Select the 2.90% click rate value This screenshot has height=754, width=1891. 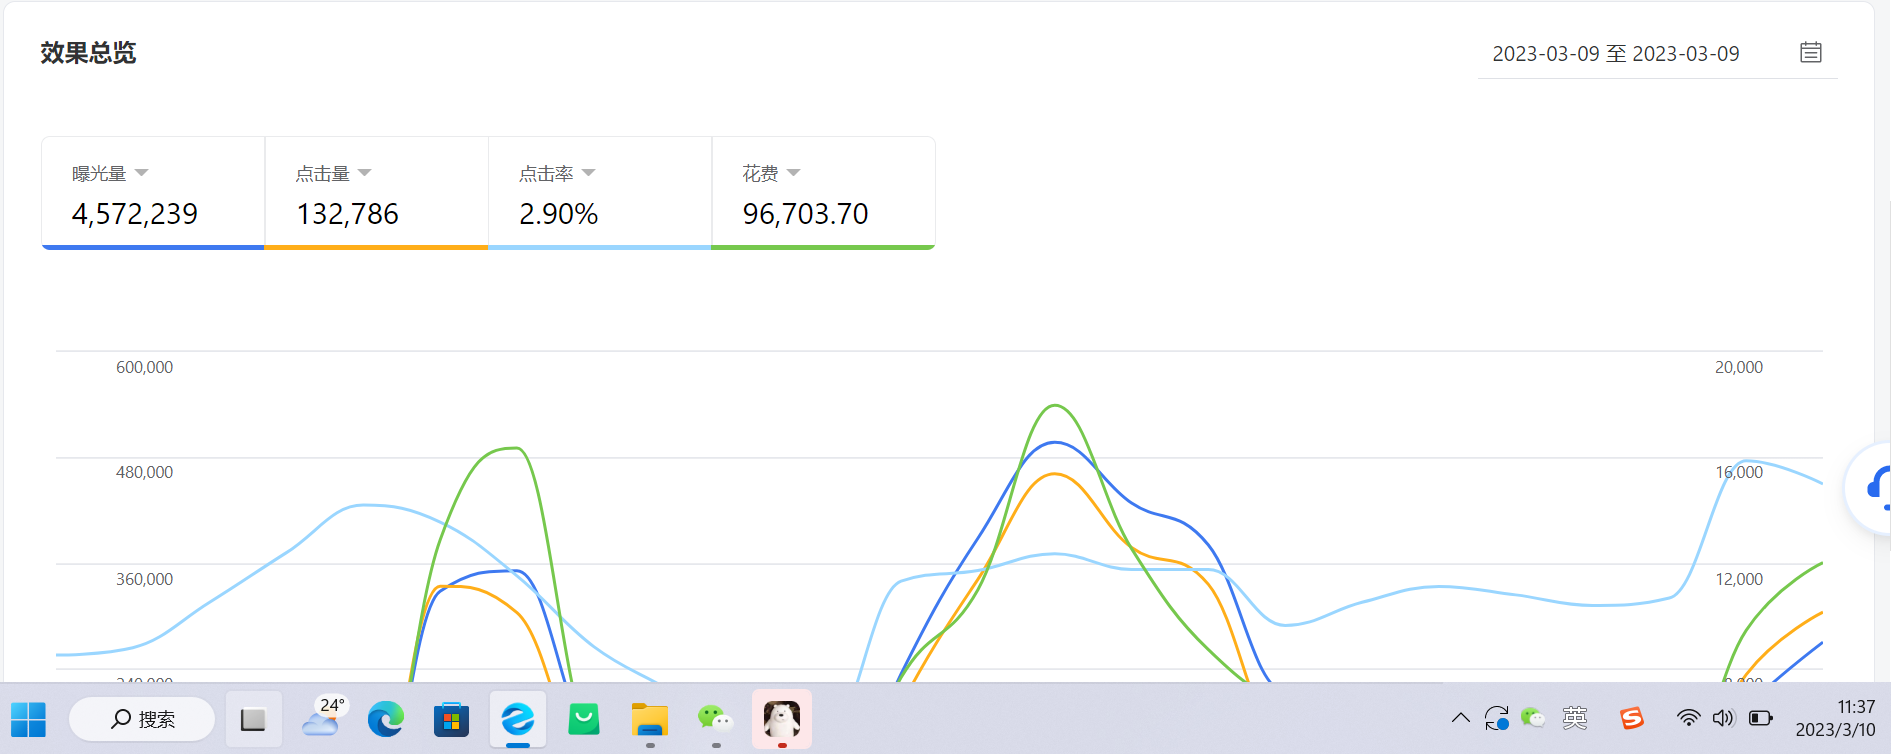click(x=558, y=214)
